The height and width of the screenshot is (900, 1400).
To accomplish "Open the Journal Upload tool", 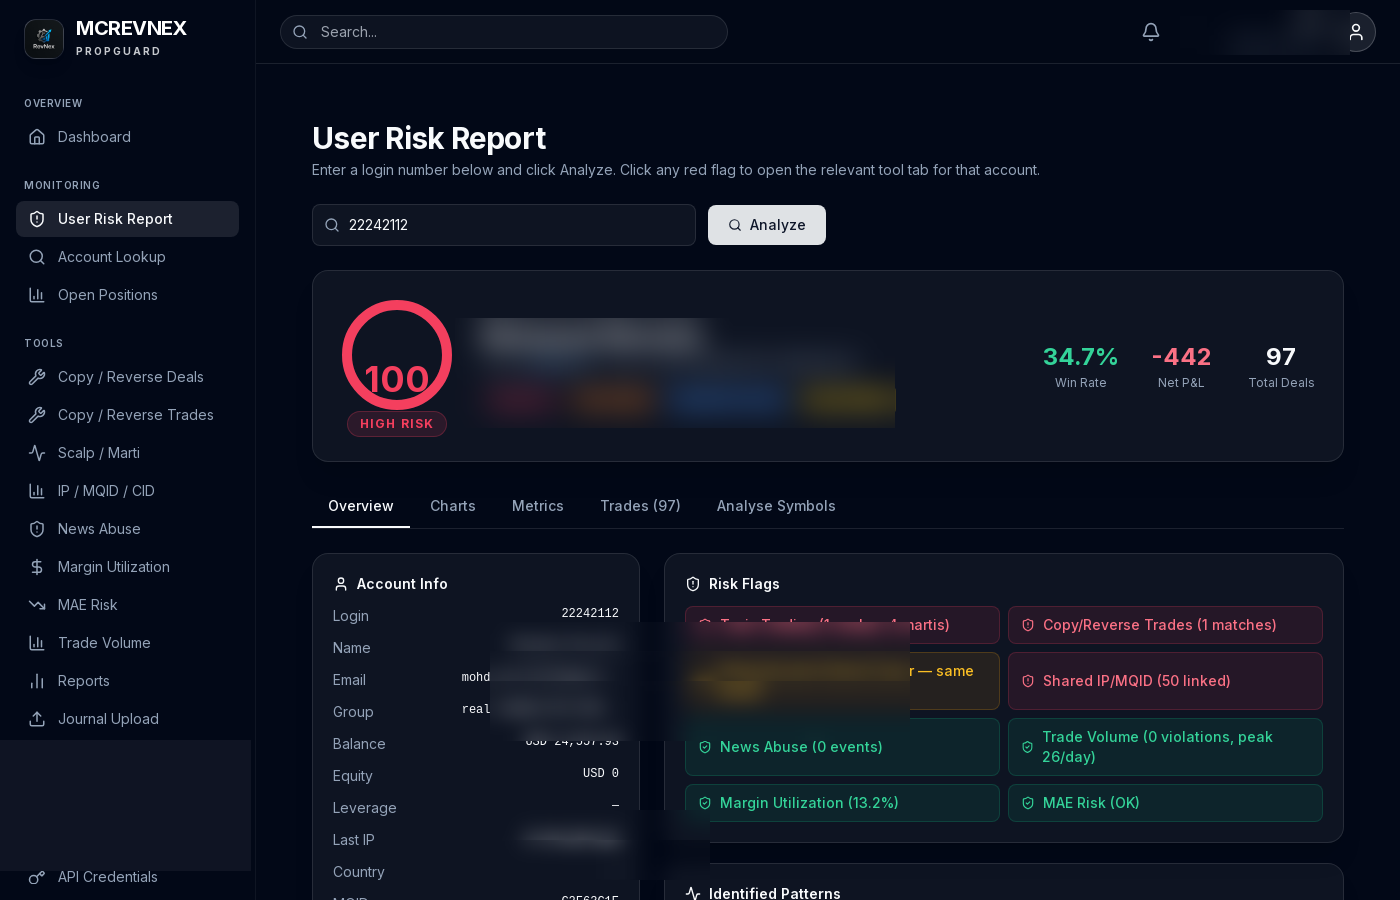I will (x=106, y=719).
